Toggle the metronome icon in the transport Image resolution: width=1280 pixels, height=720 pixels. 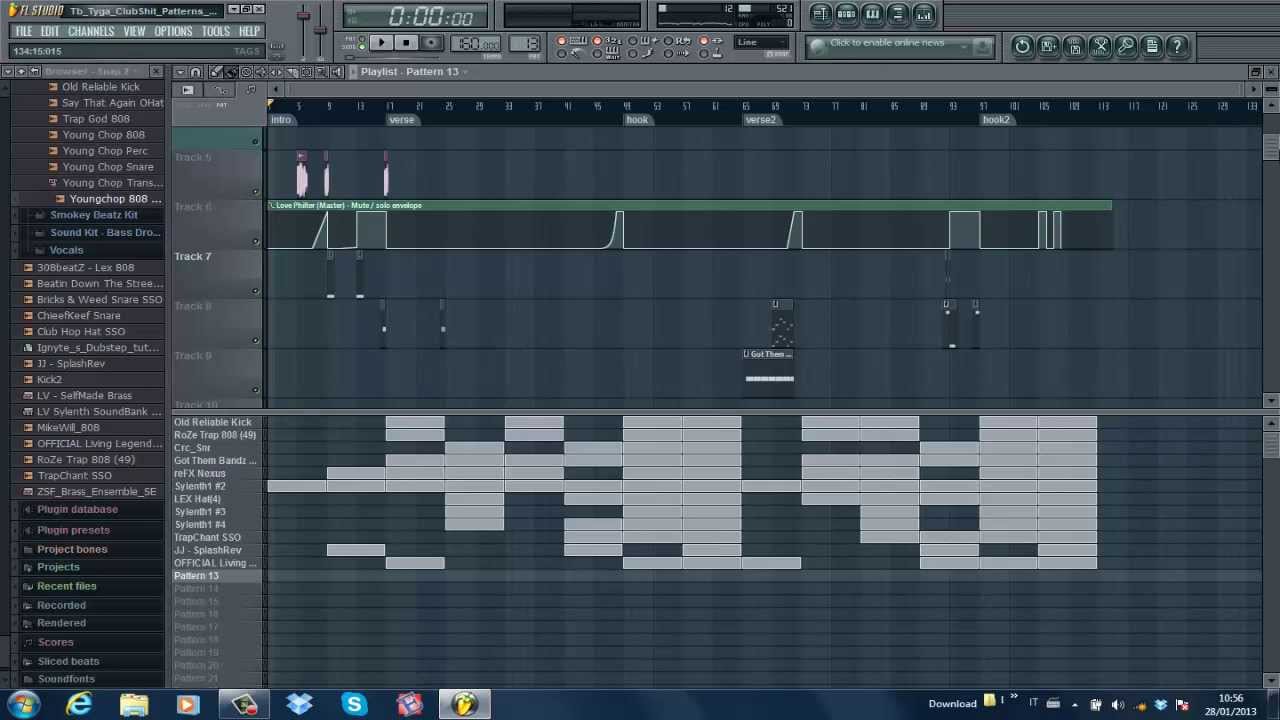(x=633, y=42)
